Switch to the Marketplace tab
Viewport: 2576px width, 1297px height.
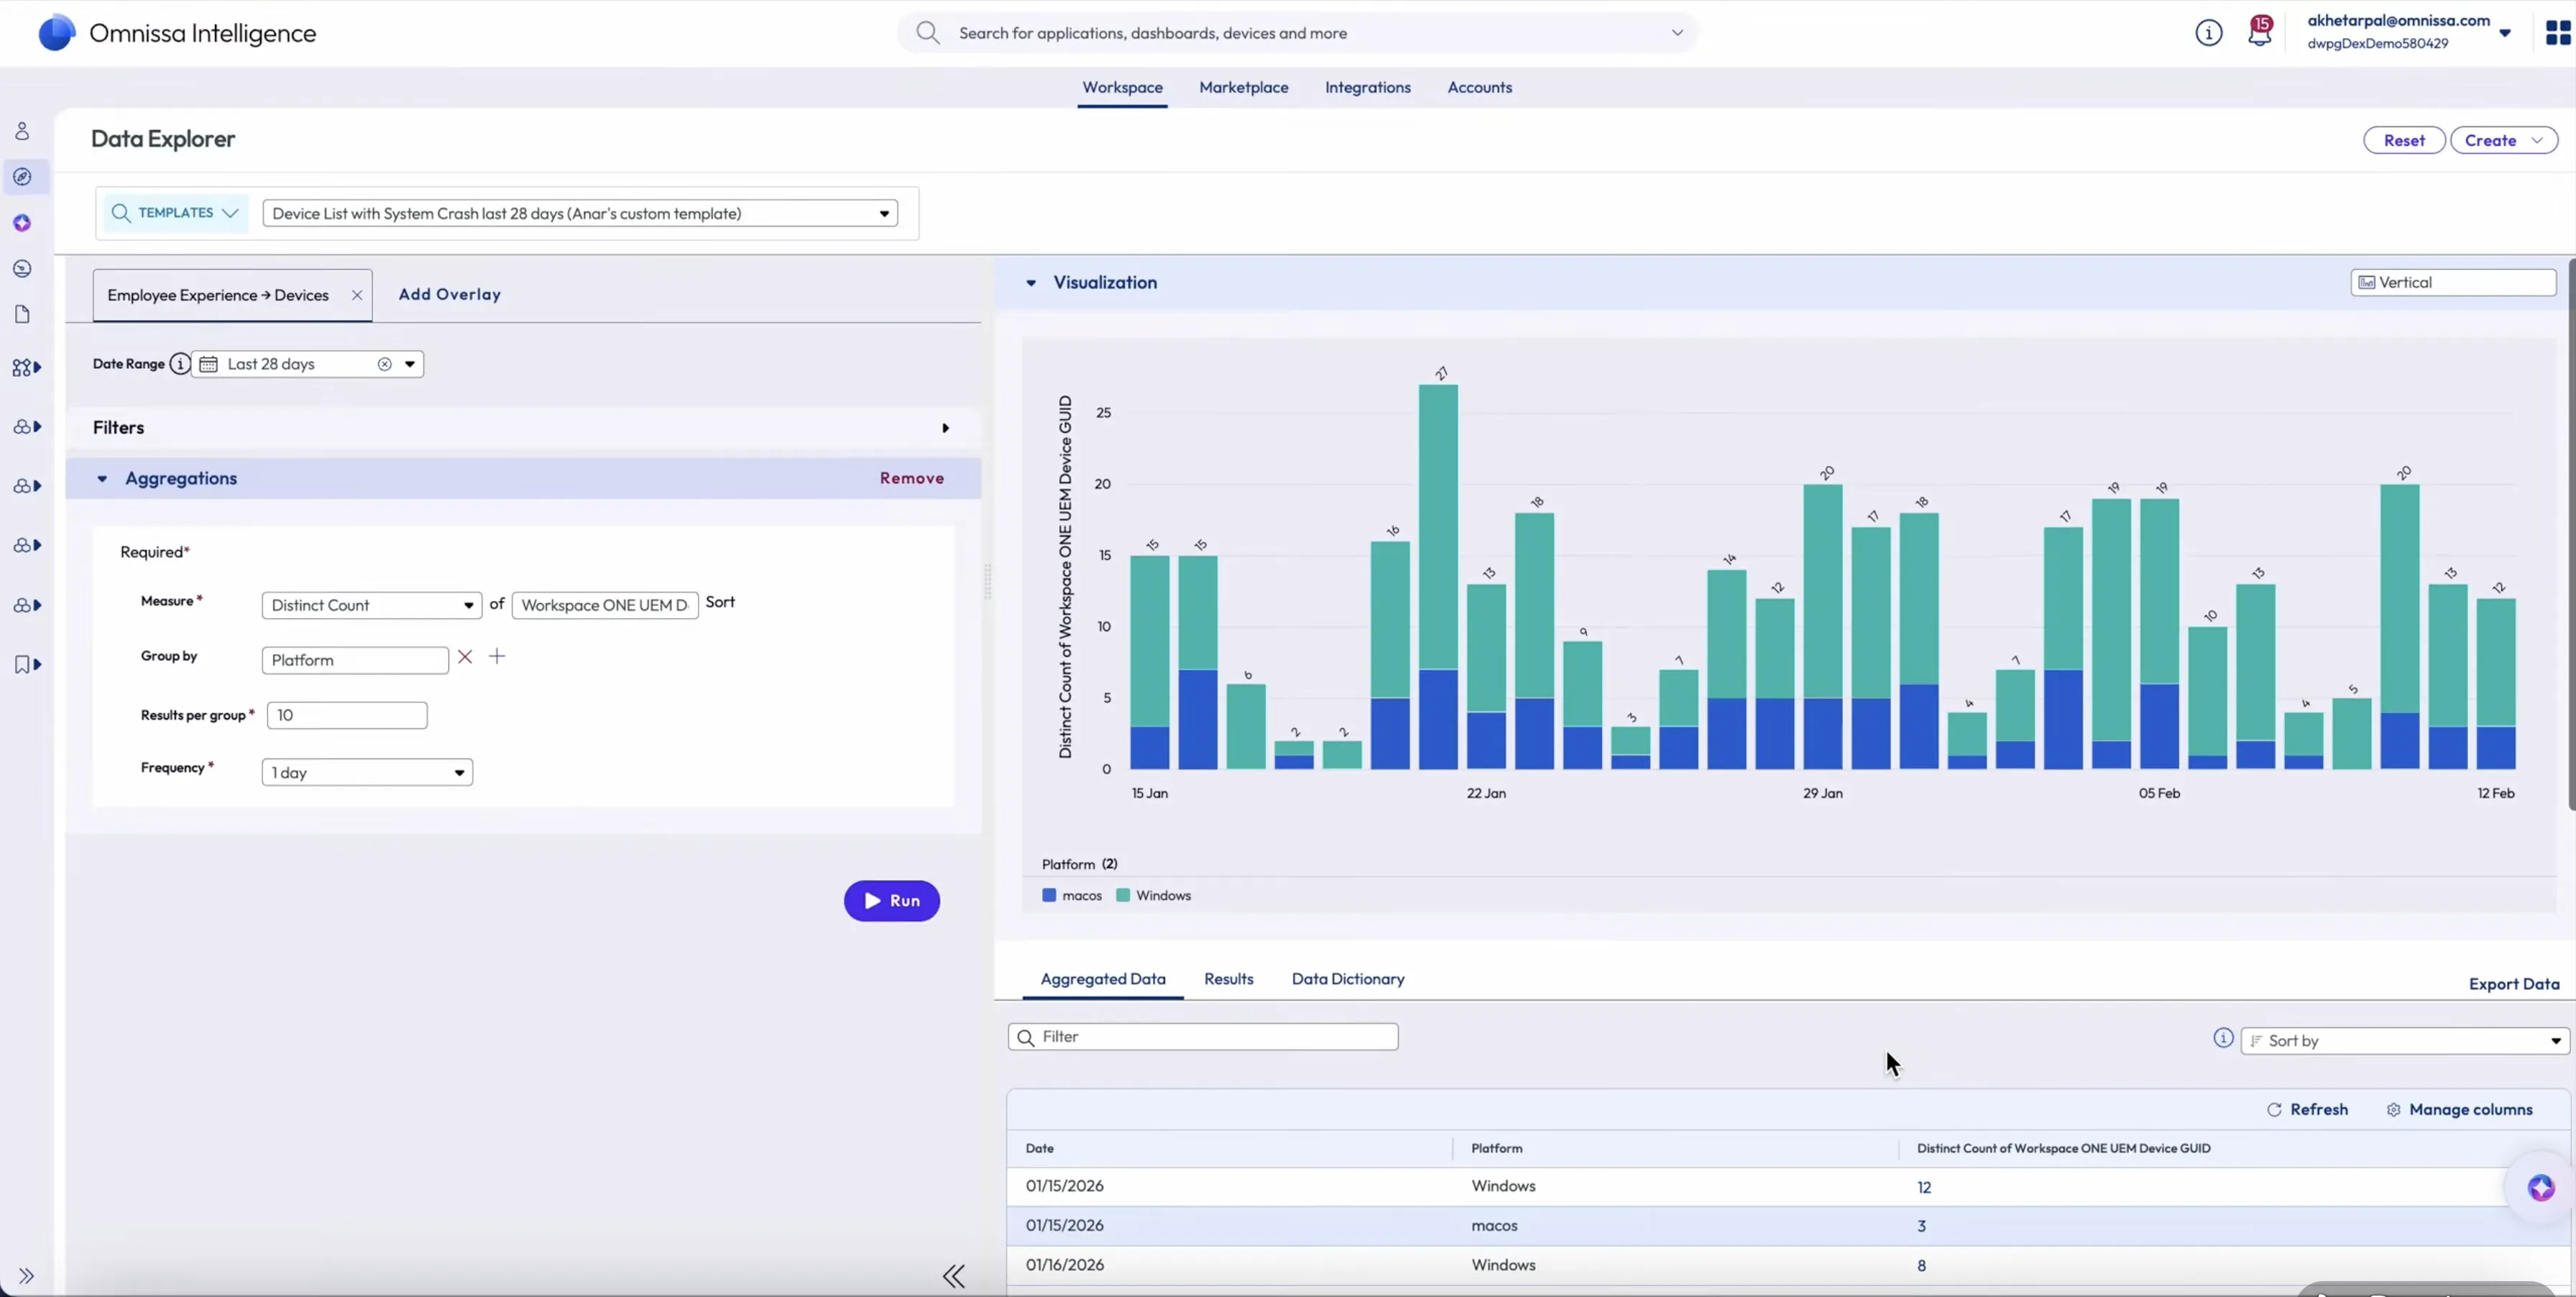click(1244, 88)
